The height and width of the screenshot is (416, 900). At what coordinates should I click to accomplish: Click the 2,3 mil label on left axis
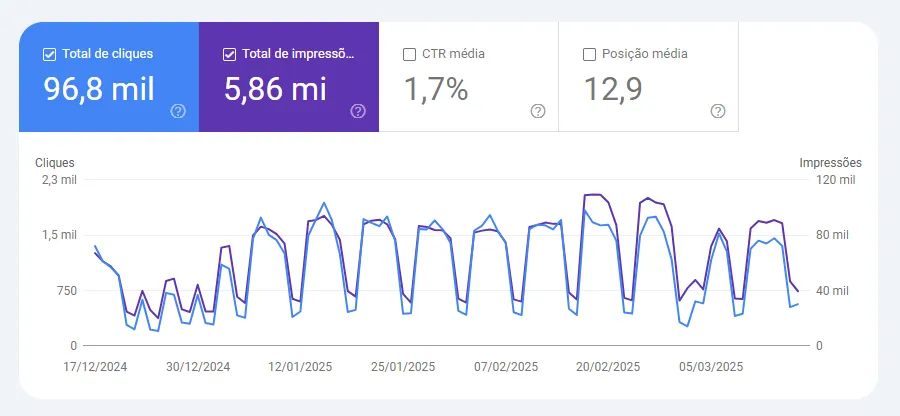pyautogui.click(x=59, y=180)
